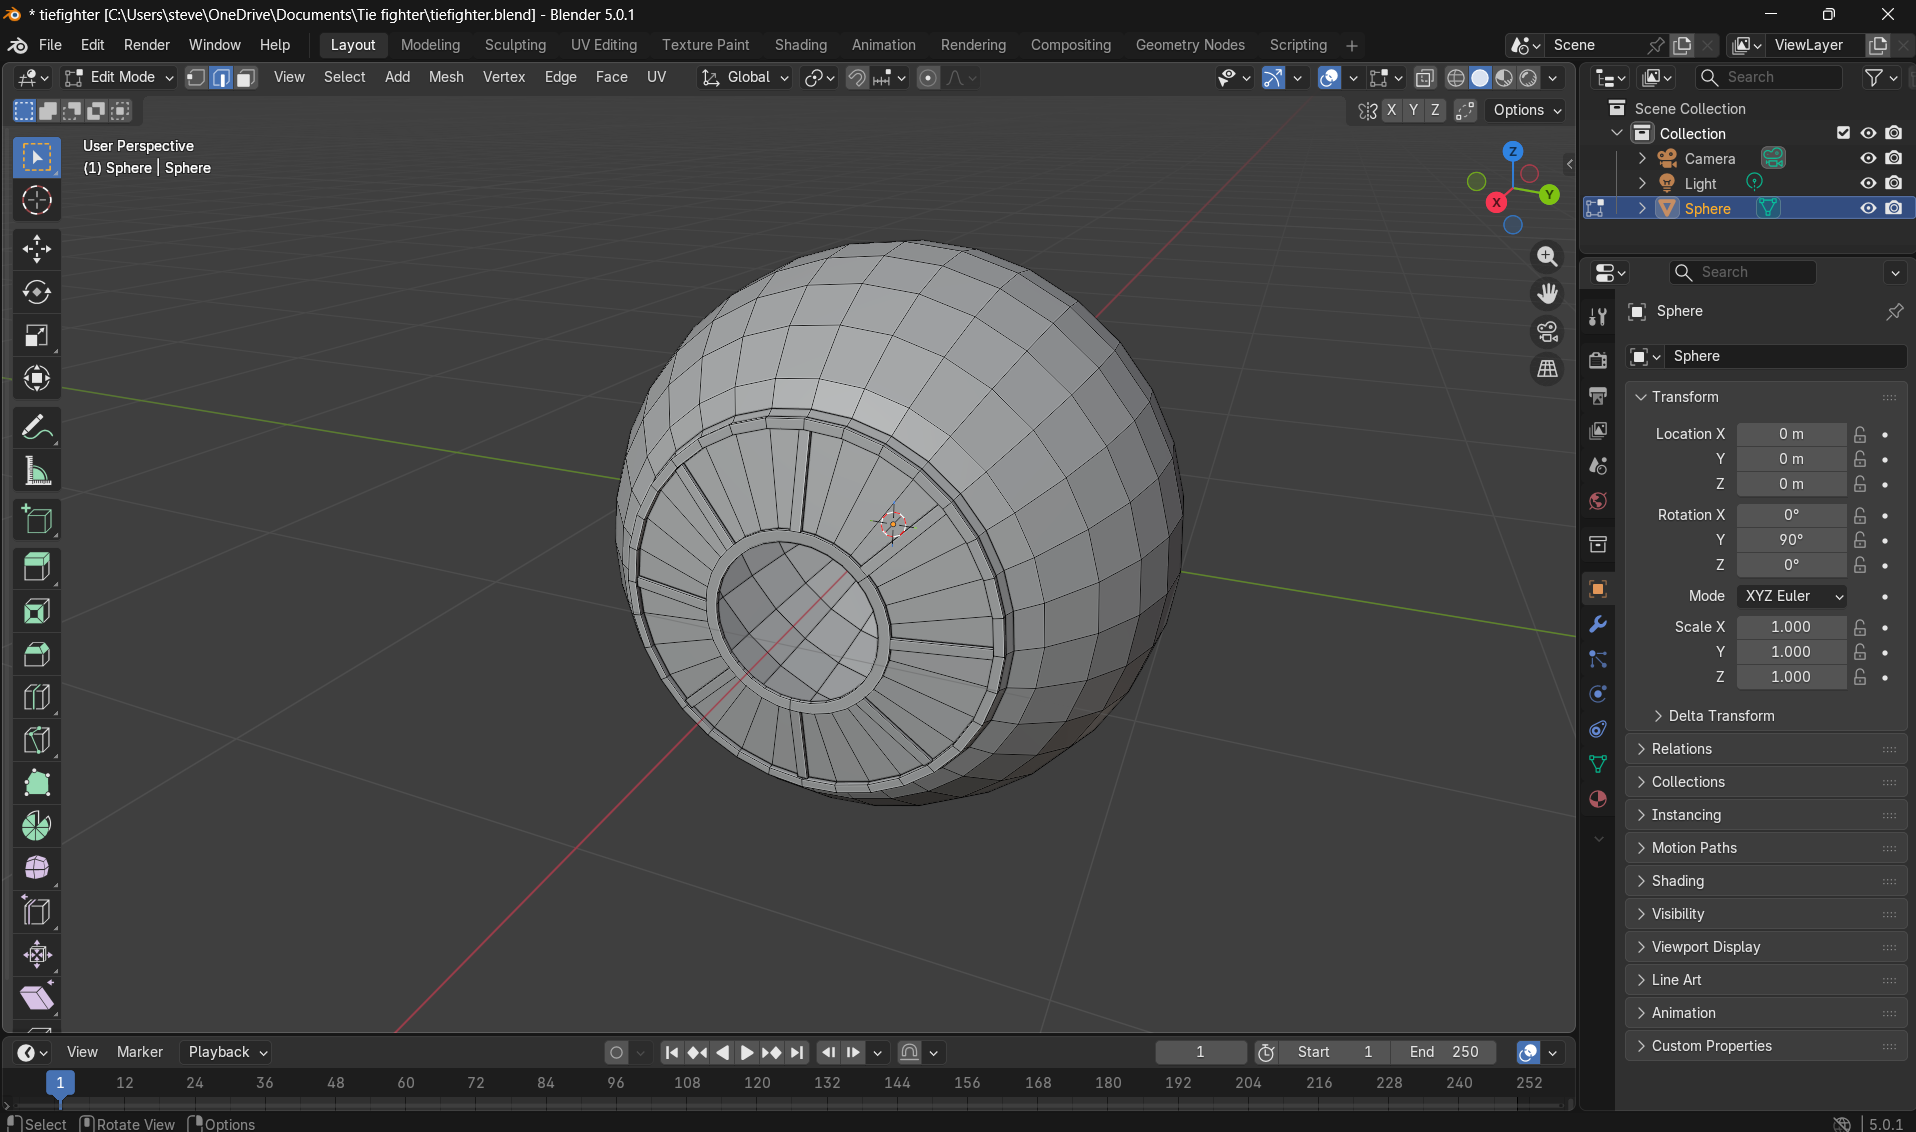Open the XYZ Euler rotation mode dropdown

(1792, 596)
